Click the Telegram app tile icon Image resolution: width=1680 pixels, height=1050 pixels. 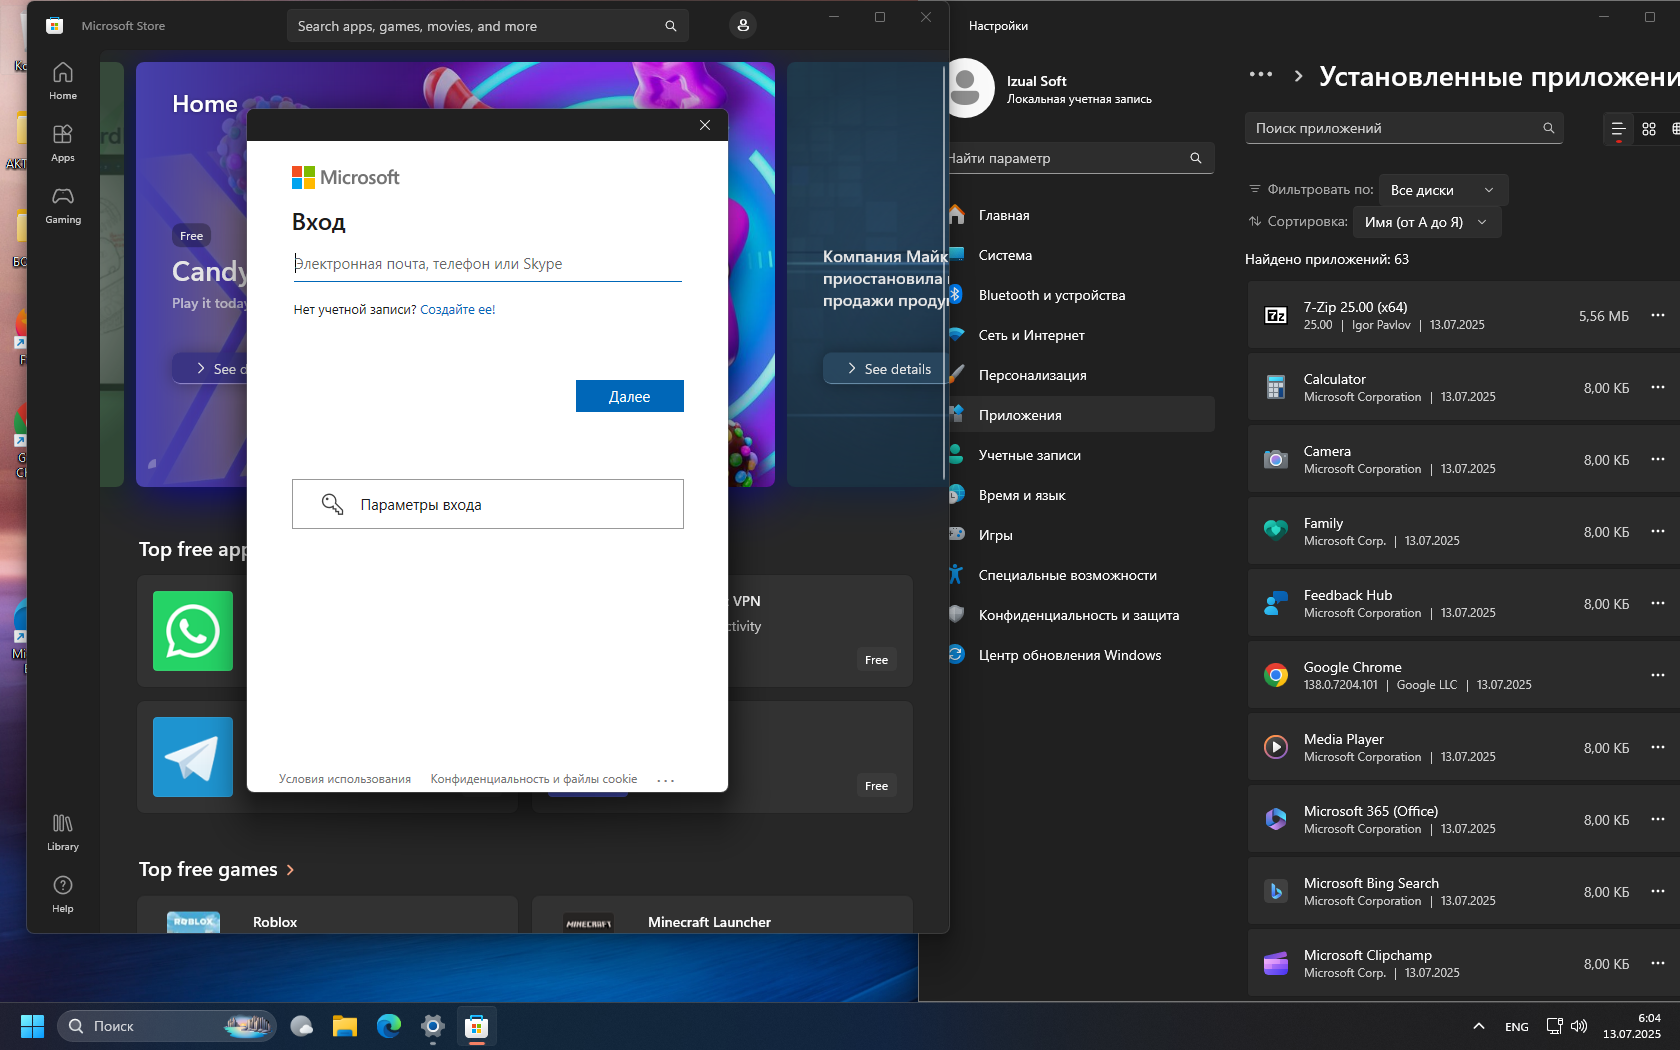coord(193,757)
